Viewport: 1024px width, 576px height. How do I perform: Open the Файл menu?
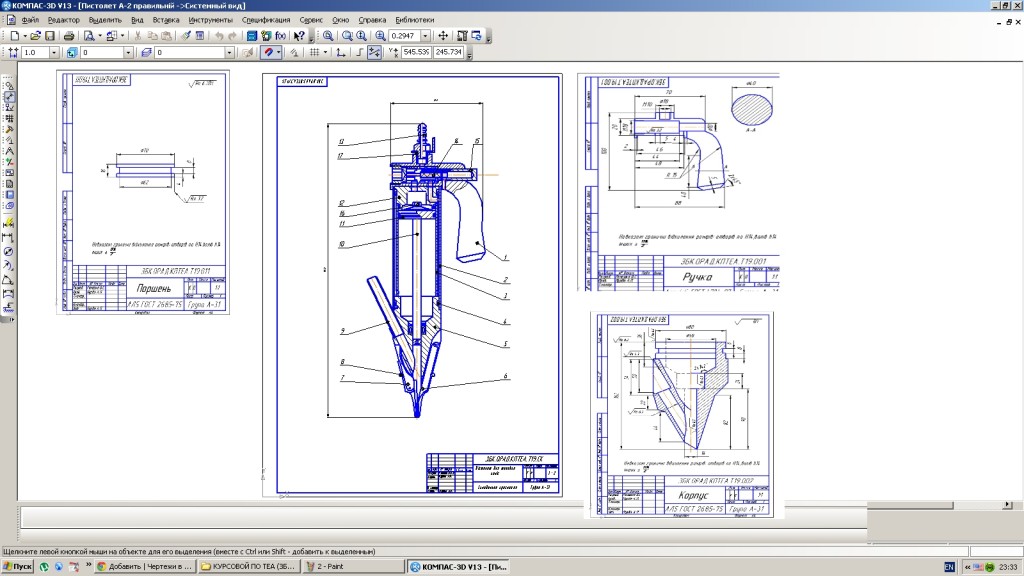[30, 20]
